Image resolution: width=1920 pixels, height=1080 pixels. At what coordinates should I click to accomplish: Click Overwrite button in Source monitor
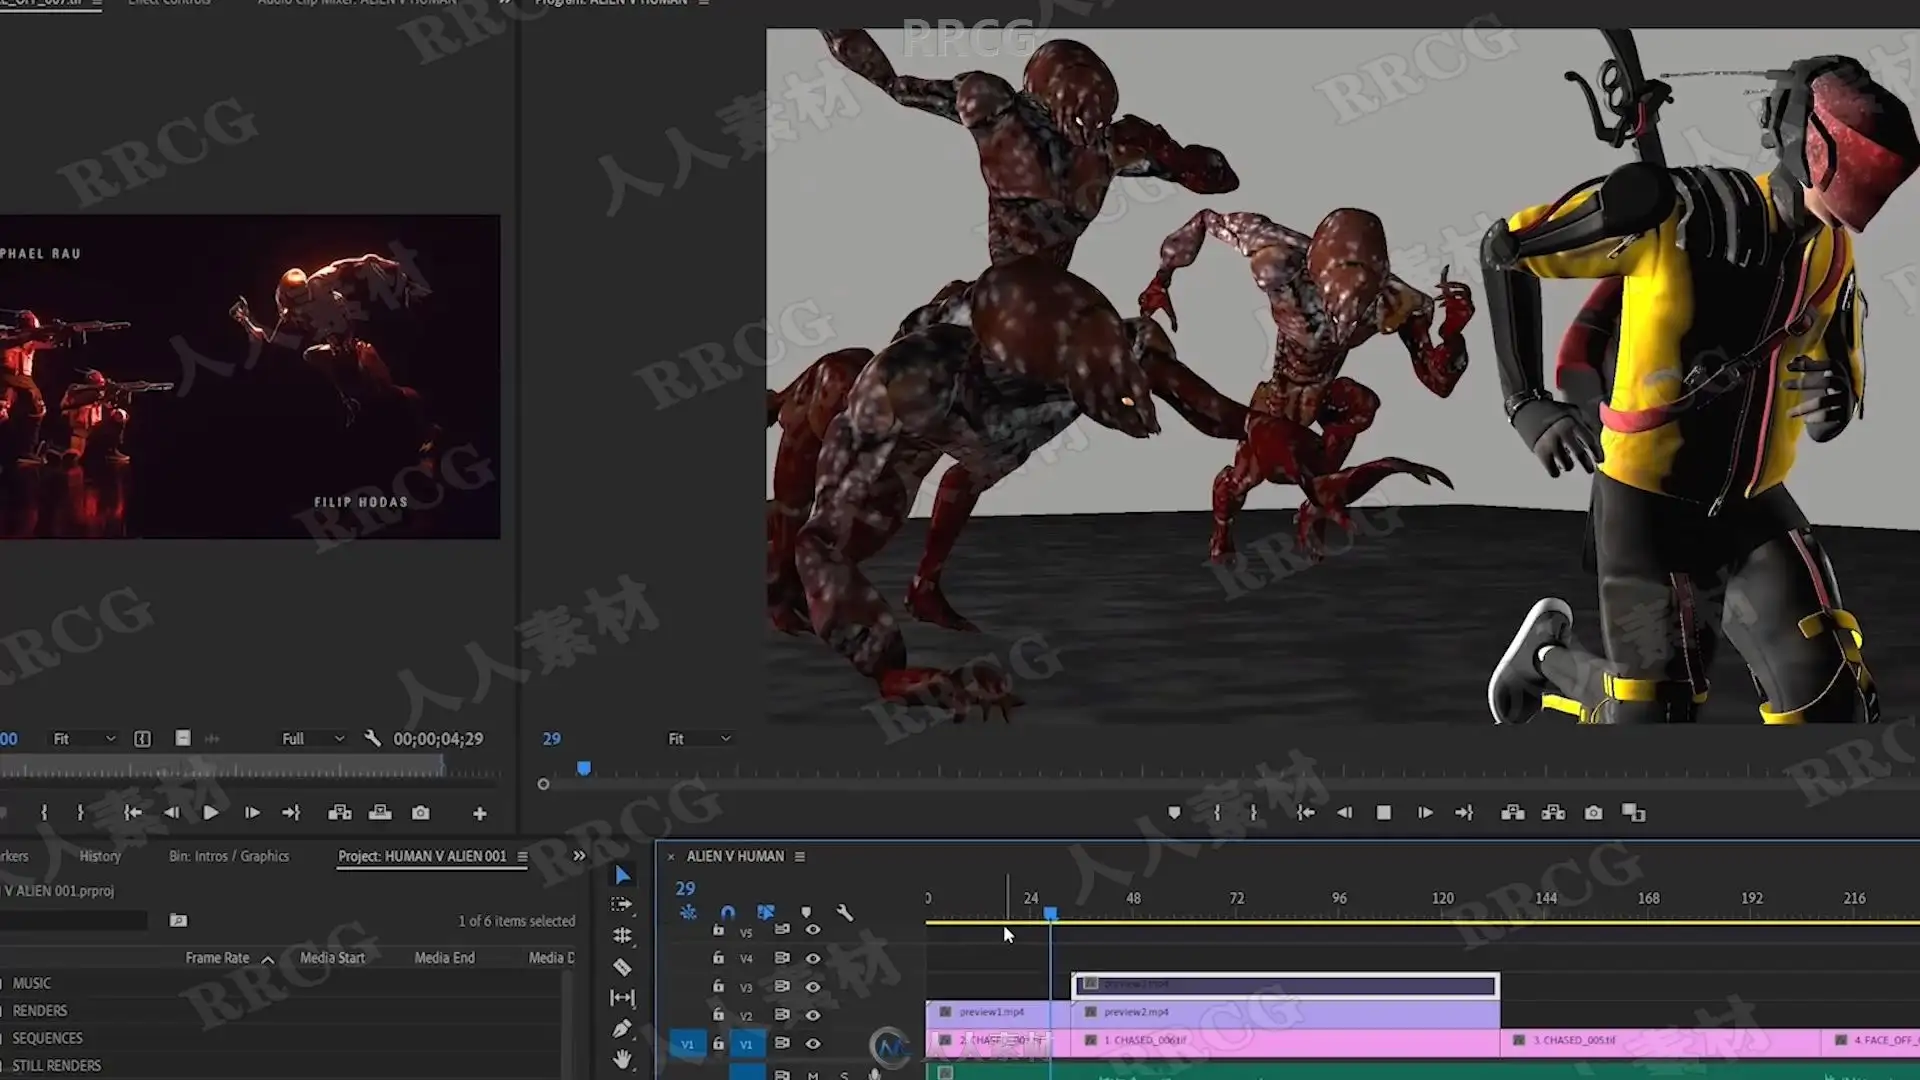380,813
